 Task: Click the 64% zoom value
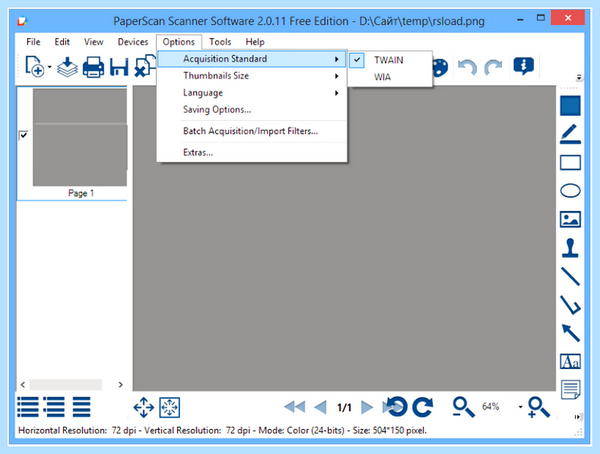coord(490,407)
